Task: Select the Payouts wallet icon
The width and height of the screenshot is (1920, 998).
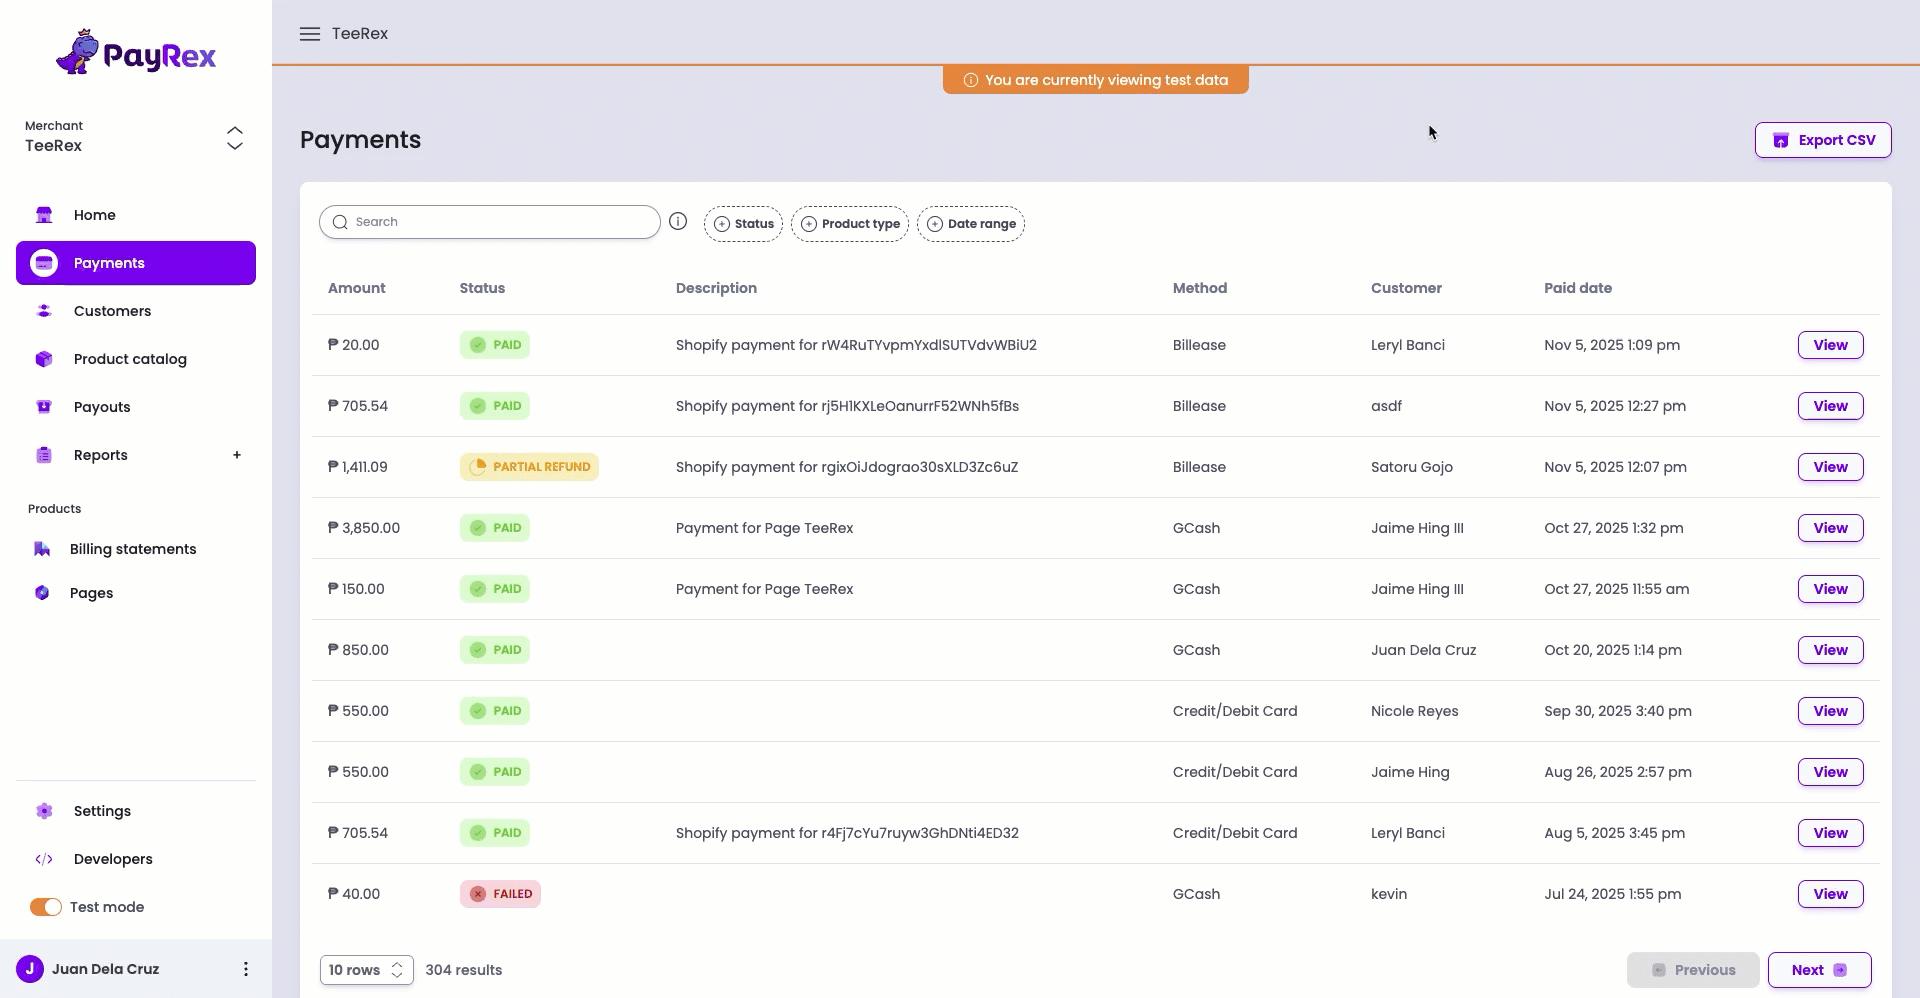Action: coord(44,407)
